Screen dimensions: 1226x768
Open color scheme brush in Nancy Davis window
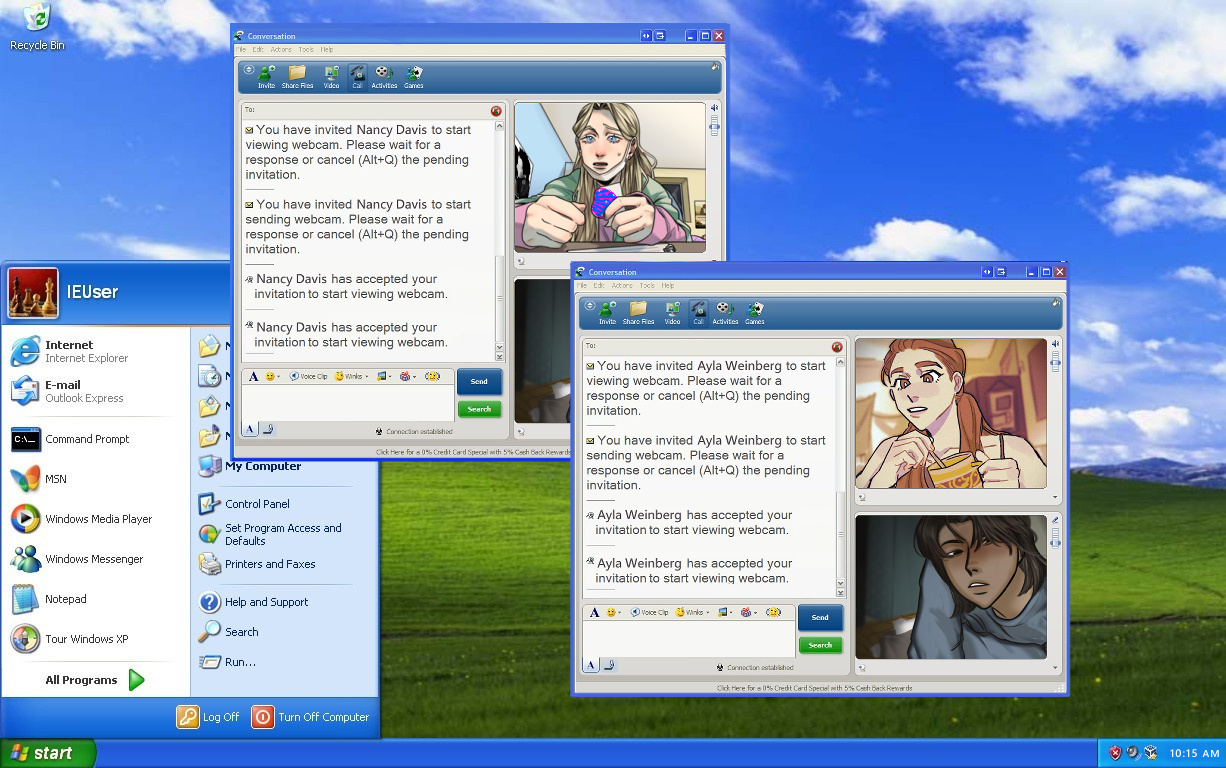click(x=714, y=66)
